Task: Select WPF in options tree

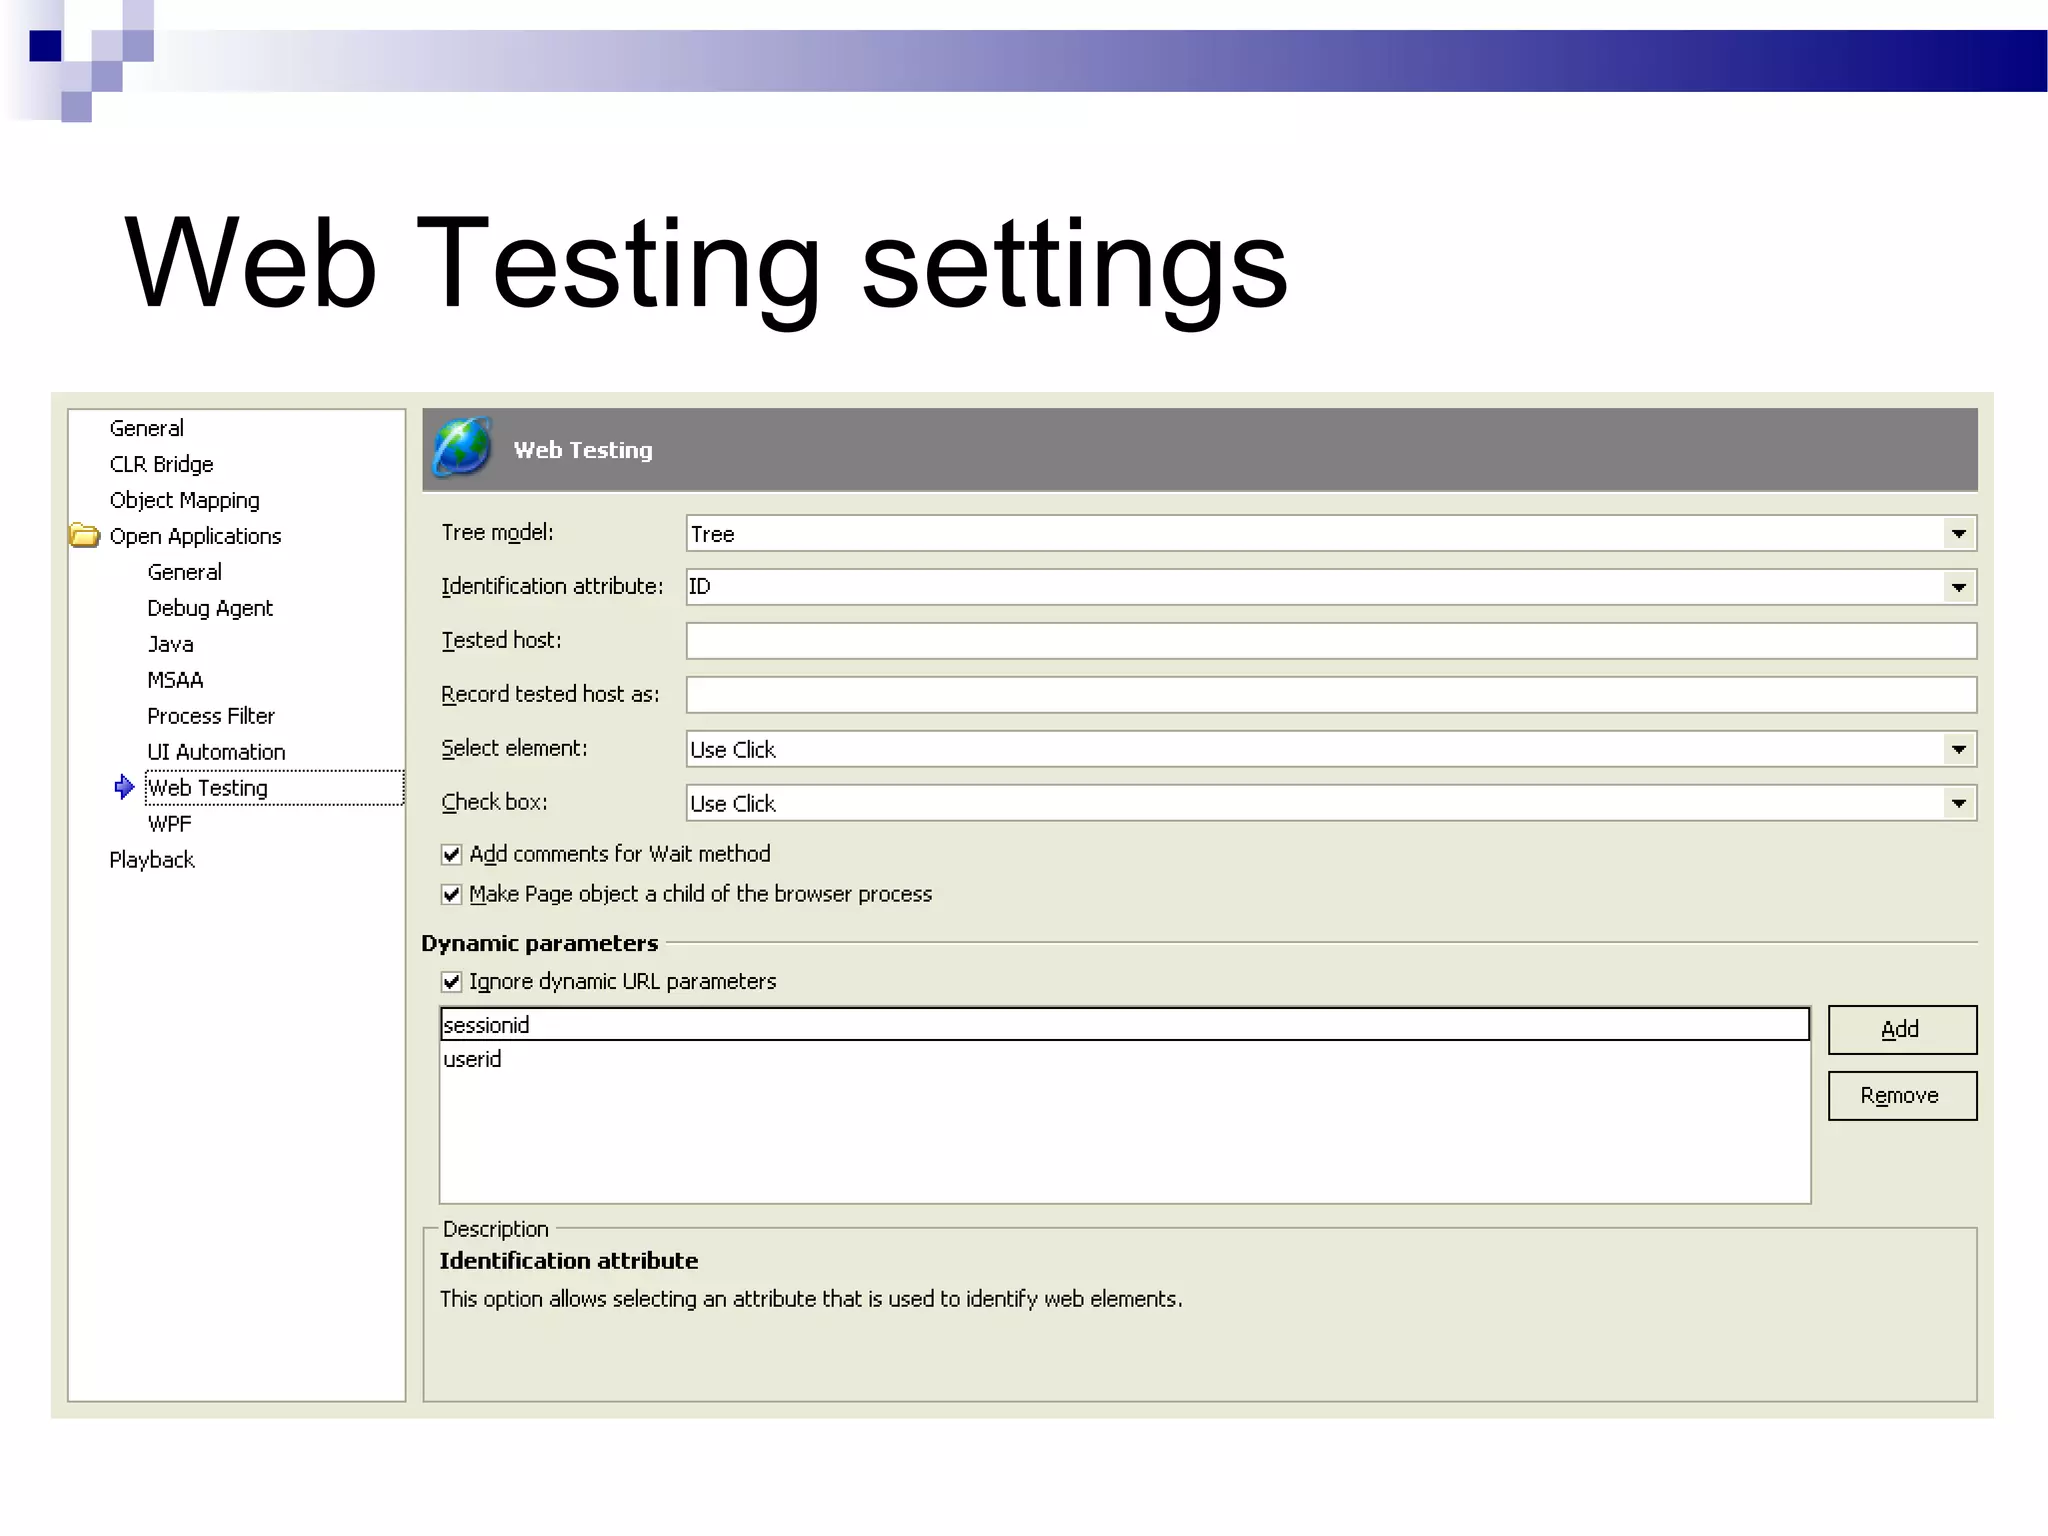Action: point(170,824)
